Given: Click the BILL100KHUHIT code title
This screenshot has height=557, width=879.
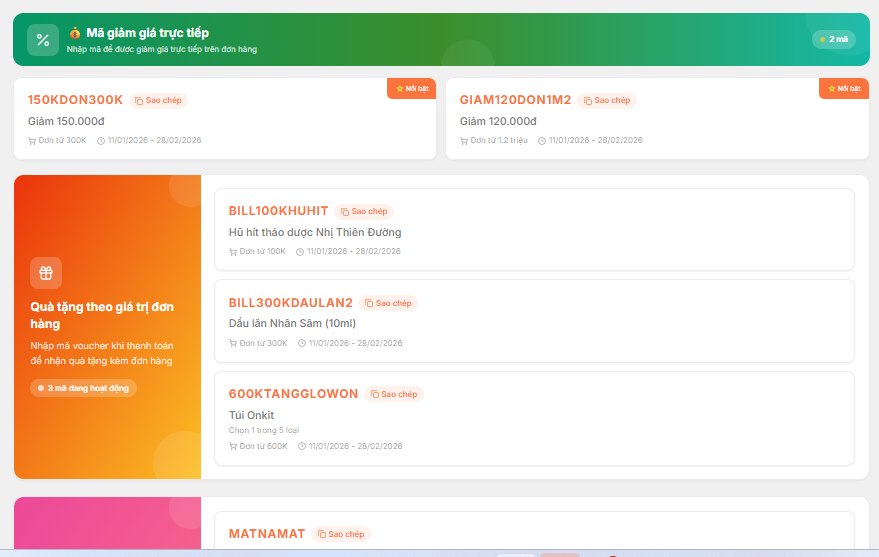Looking at the screenshot, I should pyautogui.click(x=278, y=211).
